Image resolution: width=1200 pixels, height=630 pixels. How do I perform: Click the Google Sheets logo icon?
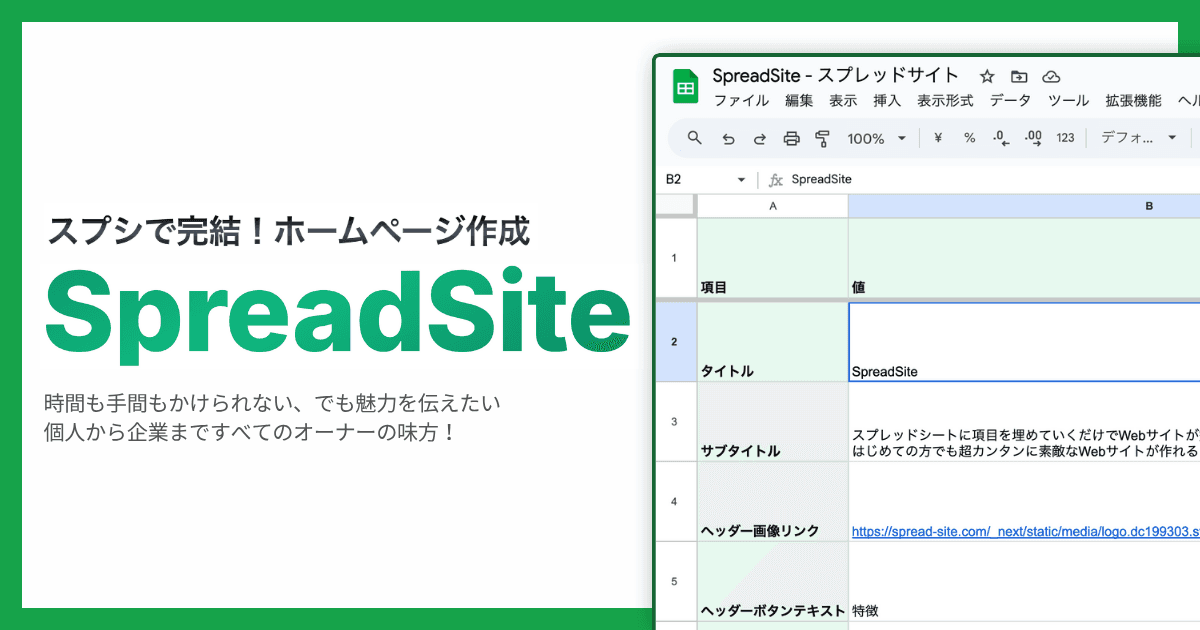[685, 84]
